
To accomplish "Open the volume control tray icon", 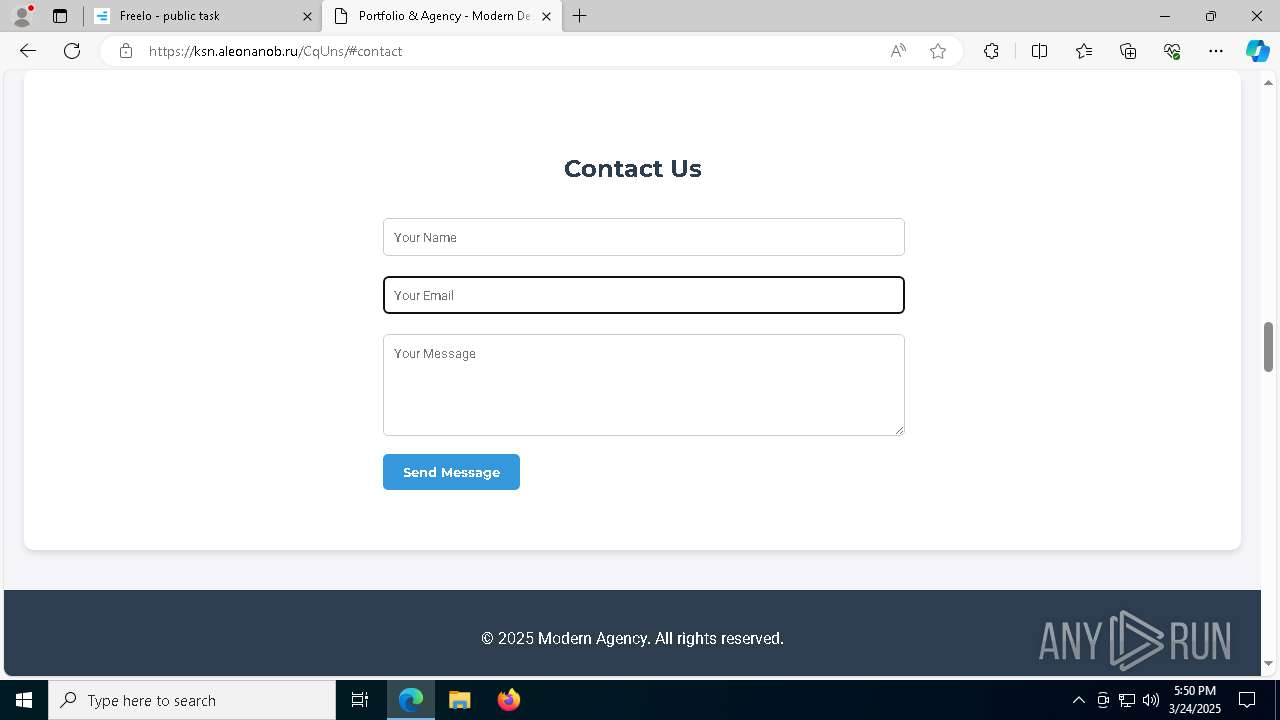I will point(1150,700).
